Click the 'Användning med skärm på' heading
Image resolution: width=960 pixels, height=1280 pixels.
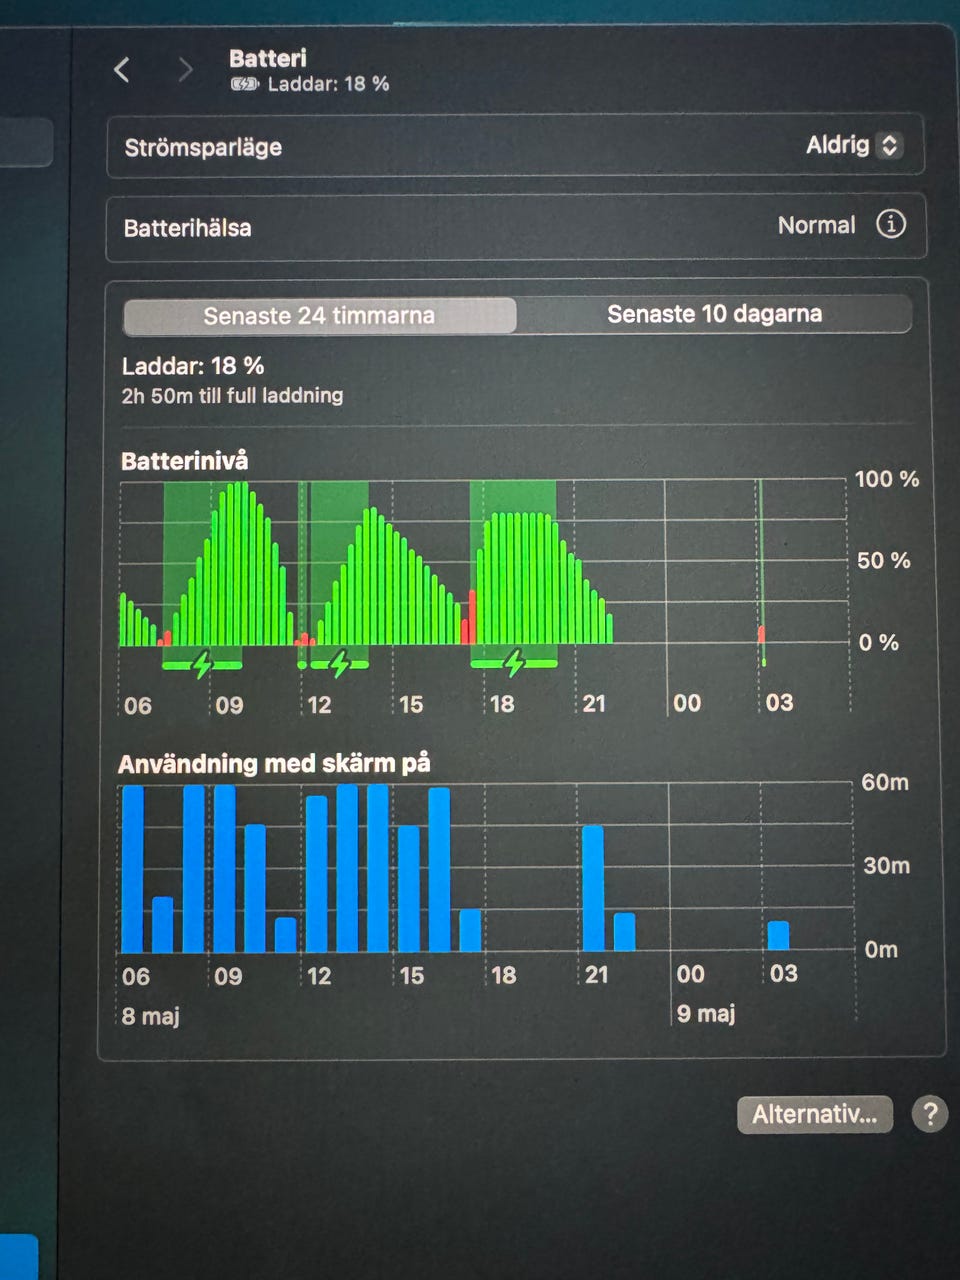click(x=274, y=764)
